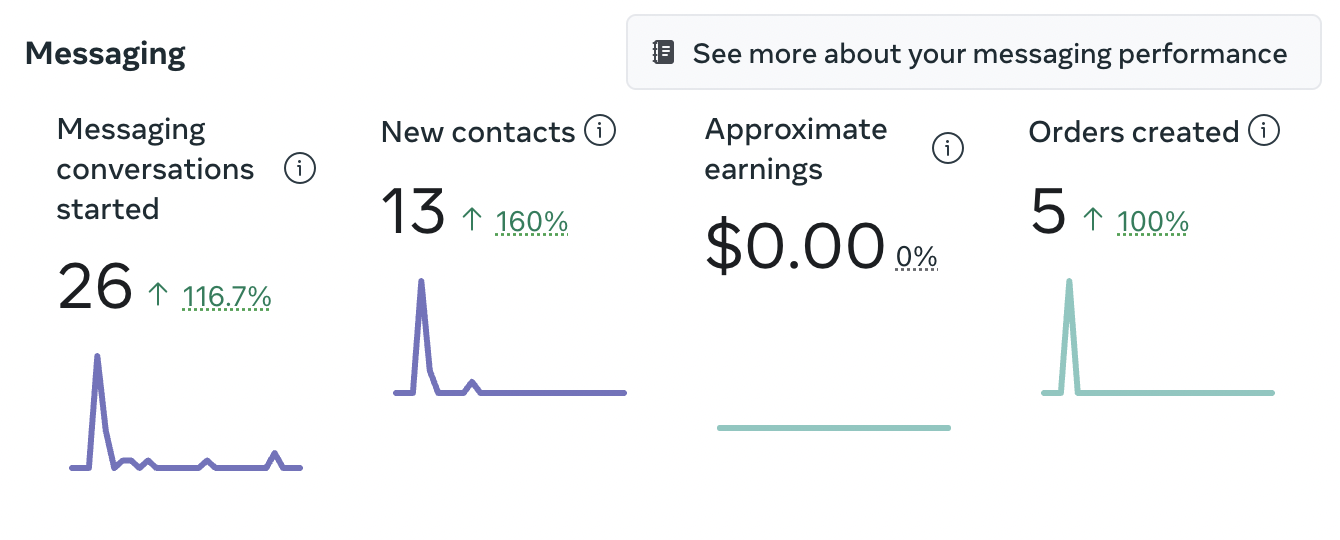The image size is (1340, 540).
Task: Click the 100% orders change percentage
Action: (x=1153, y=221)
